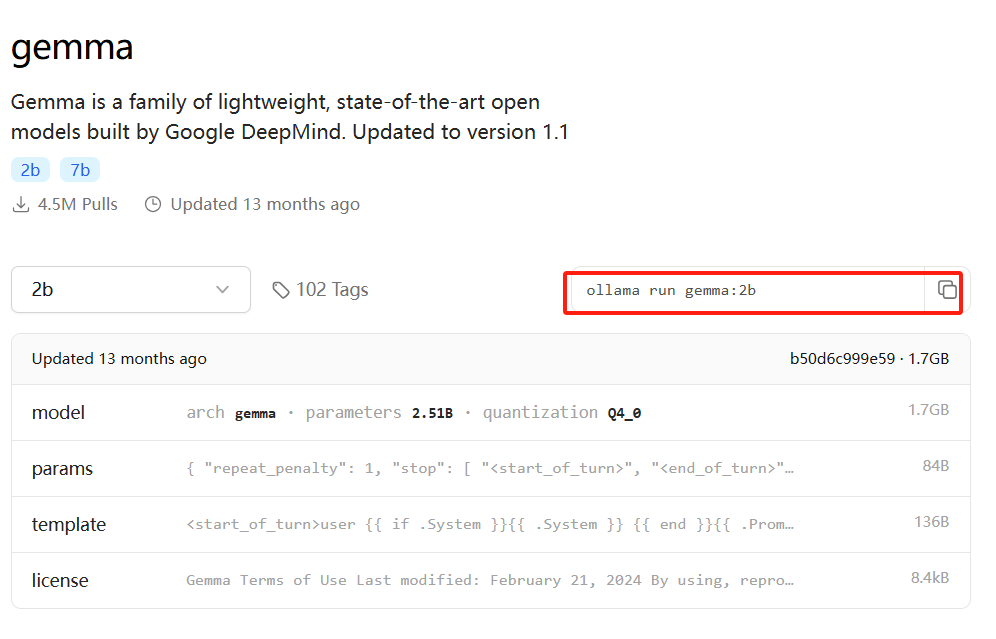Click the 2b size tag badge
Image resolution: width=996 pixels, height=639 pixels.
pos(30,170)
